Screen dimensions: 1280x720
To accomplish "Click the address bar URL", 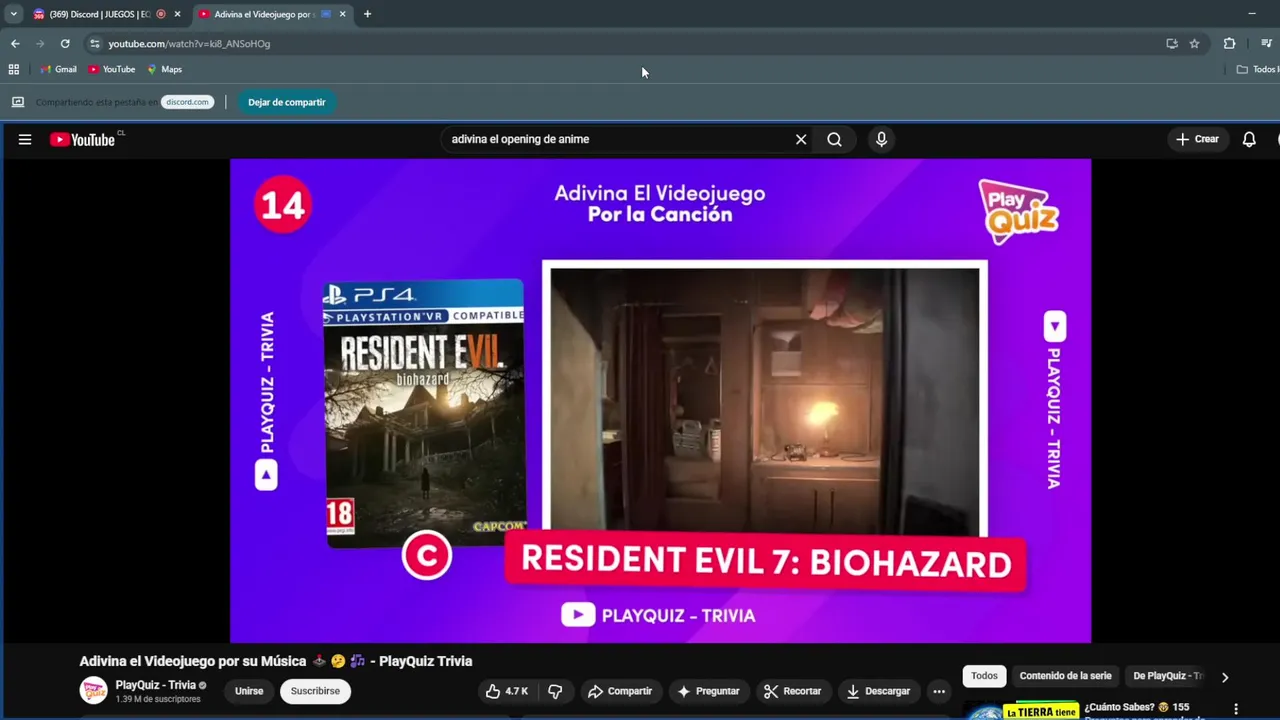I will click(189, 44).
